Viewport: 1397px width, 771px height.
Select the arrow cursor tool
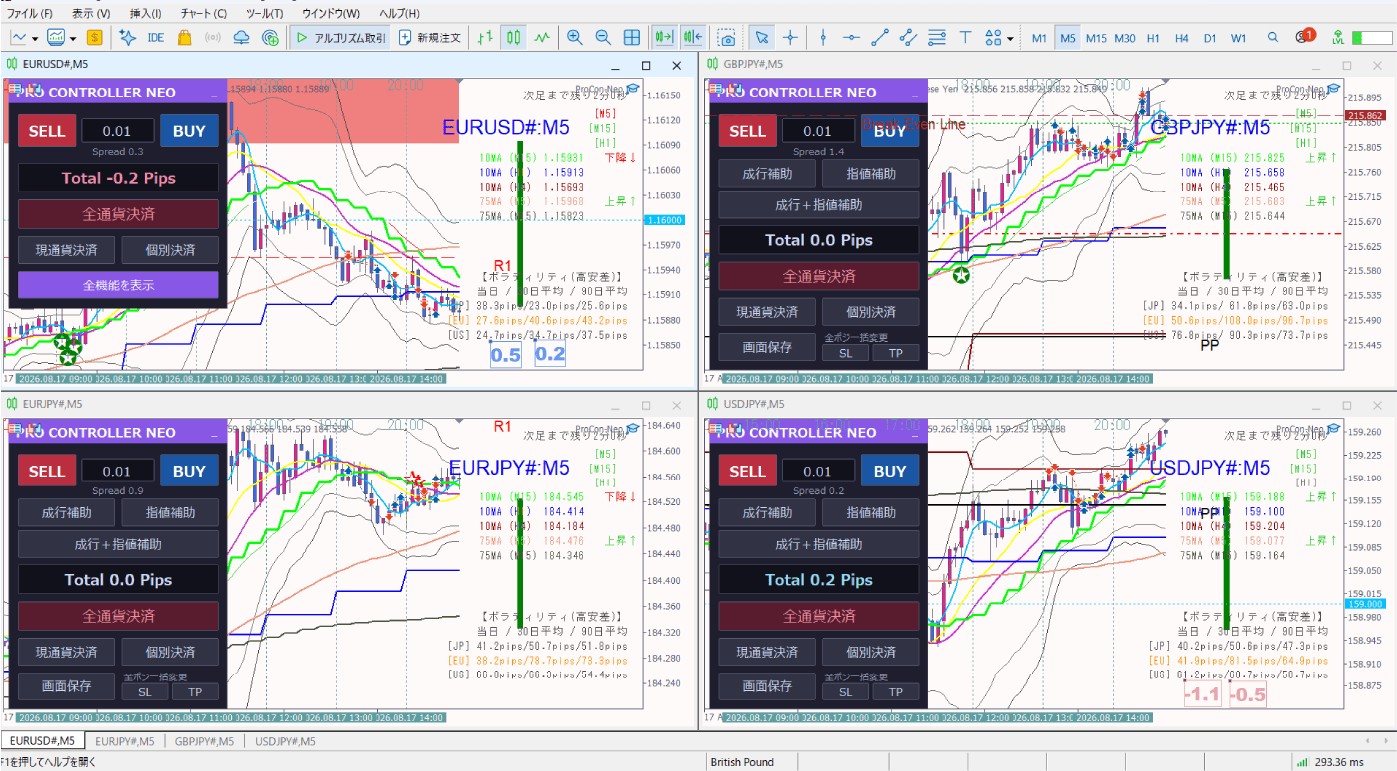pyautogui.click(x=762, y=37)
